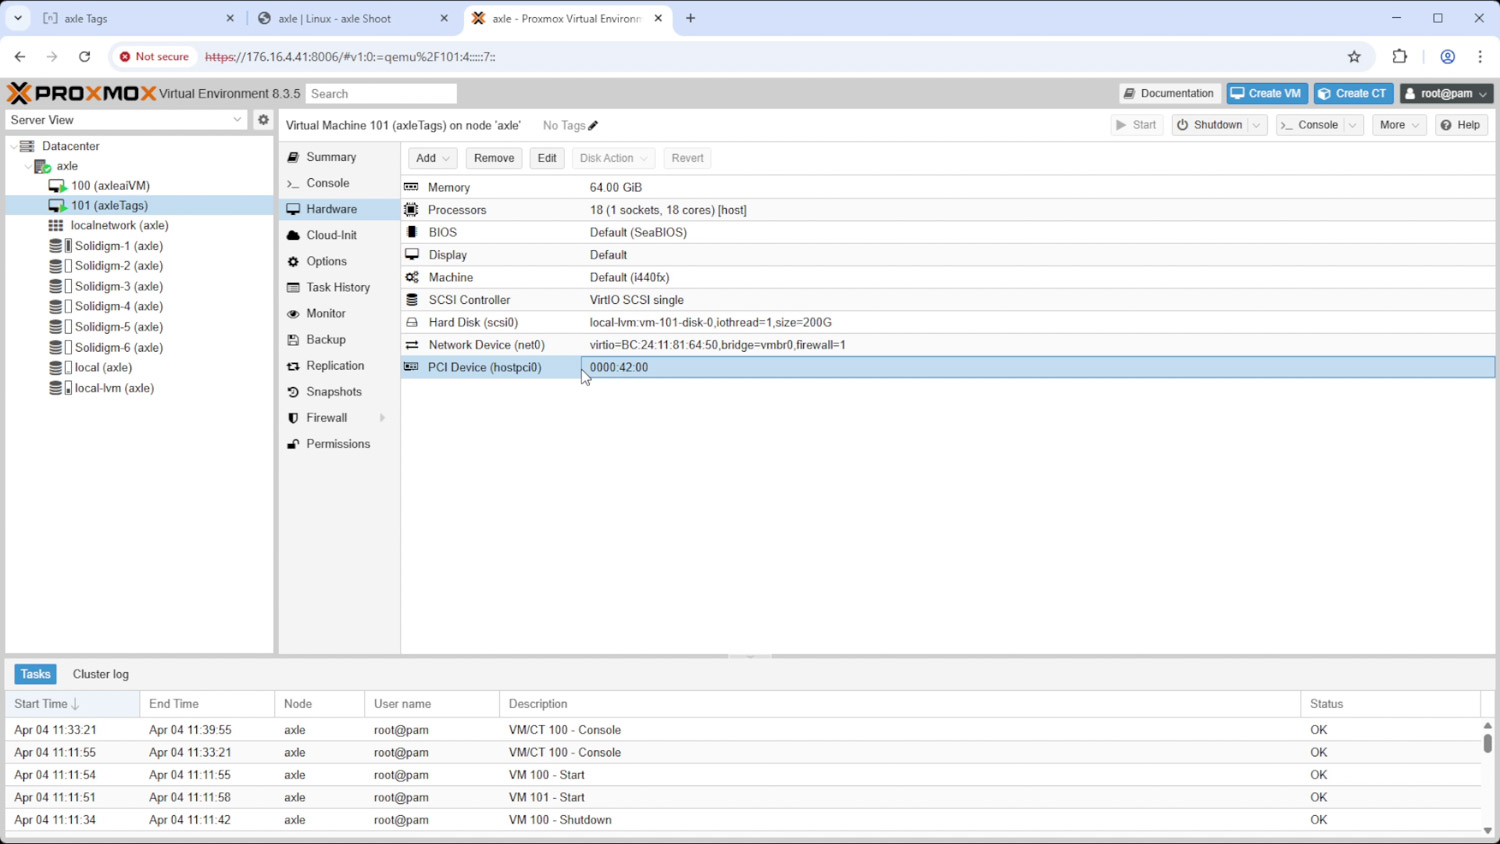Bookmark this page with the star icon
This screenshot has width=1500, height=844.
pyautogui.click(x=1354, y=57)
